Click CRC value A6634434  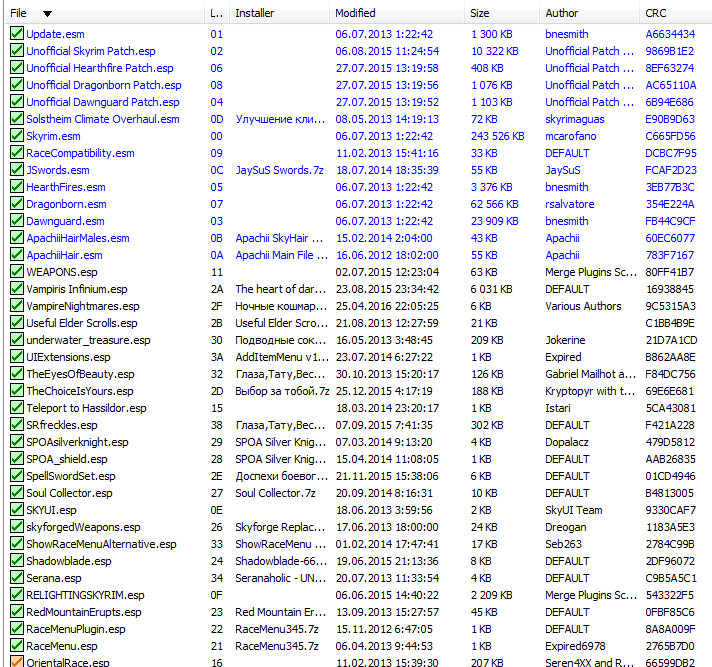point(670,34)
